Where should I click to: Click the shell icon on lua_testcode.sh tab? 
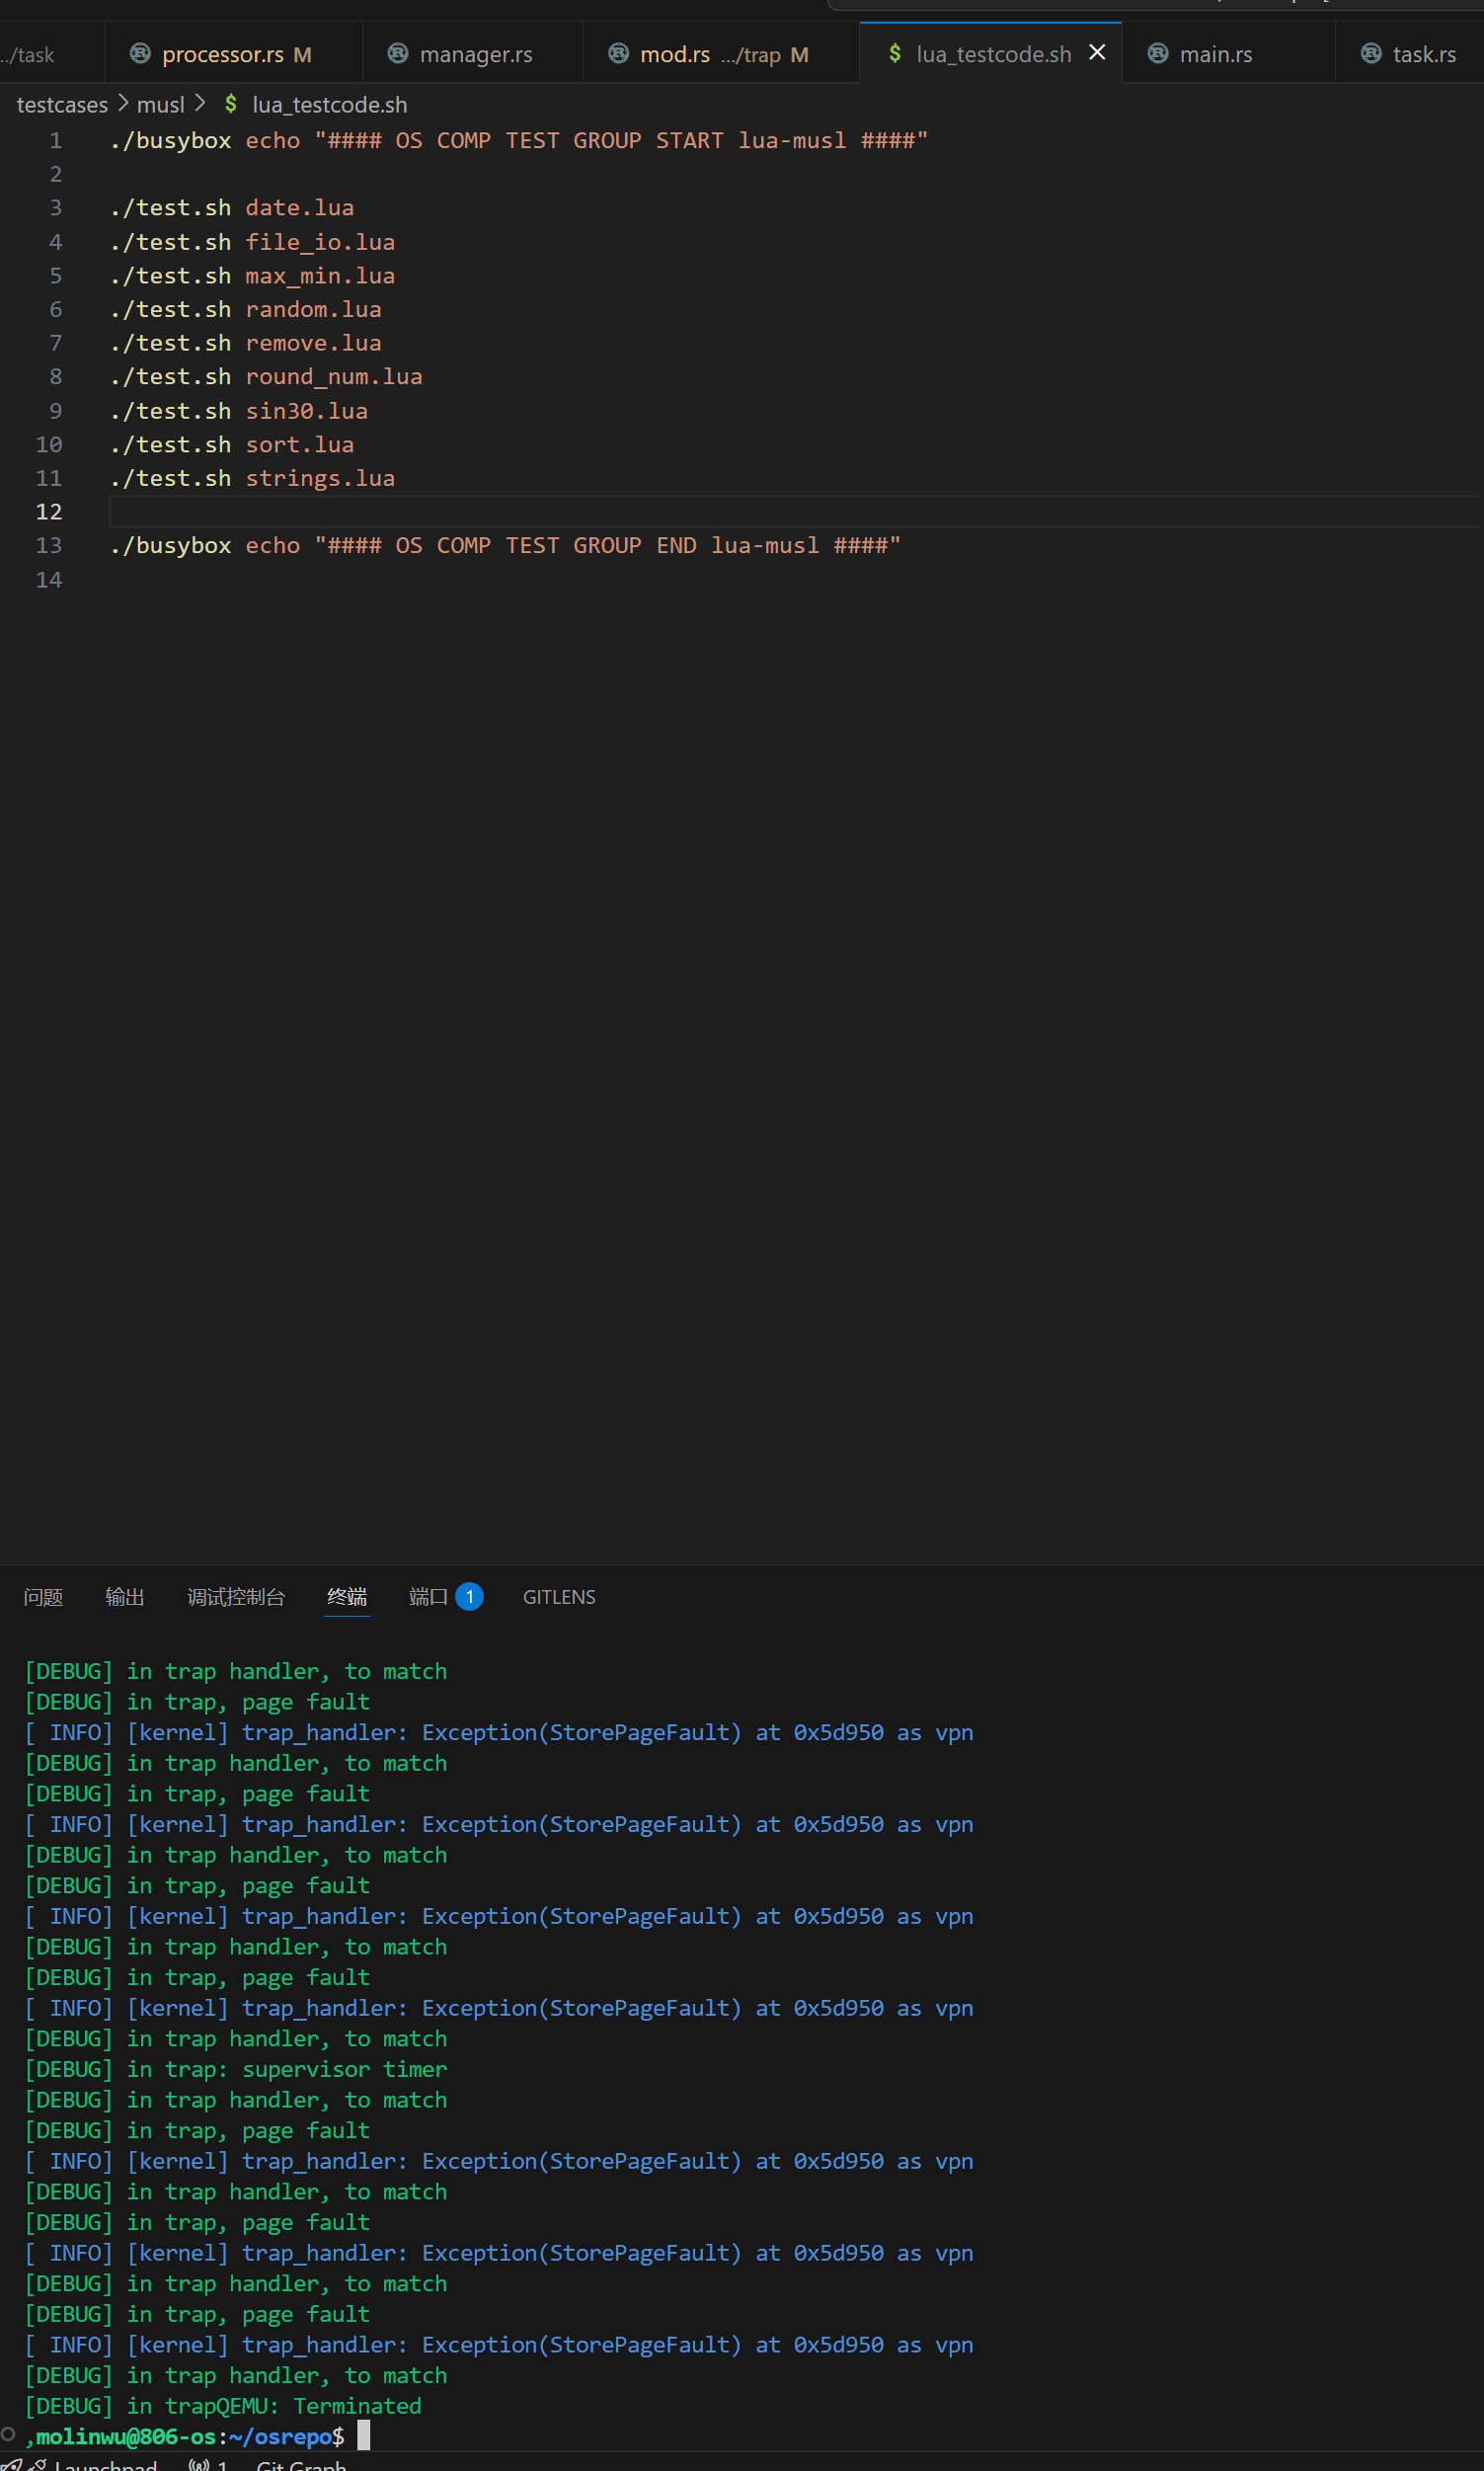tap(895, 53)
